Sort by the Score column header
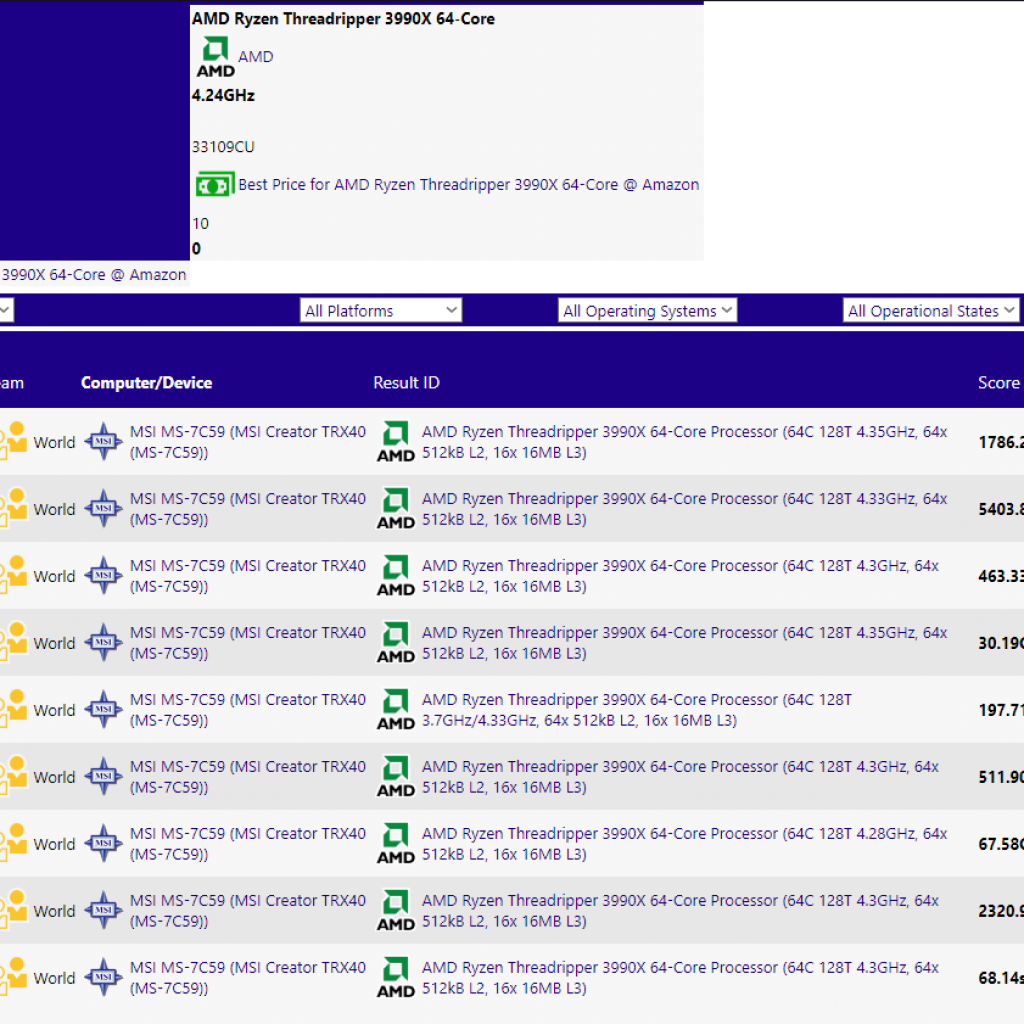 999,383
